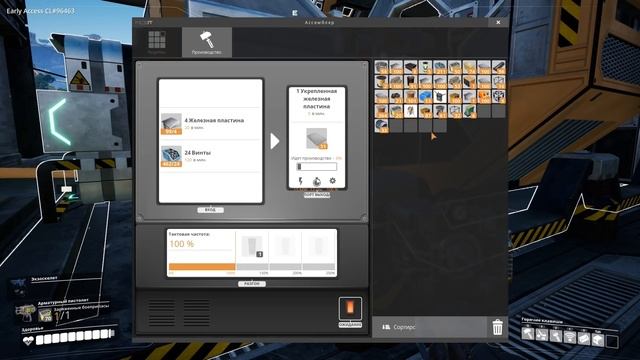
Task: Click the second power shard slot
Action: pyautogui.click(x=285, y=247)
